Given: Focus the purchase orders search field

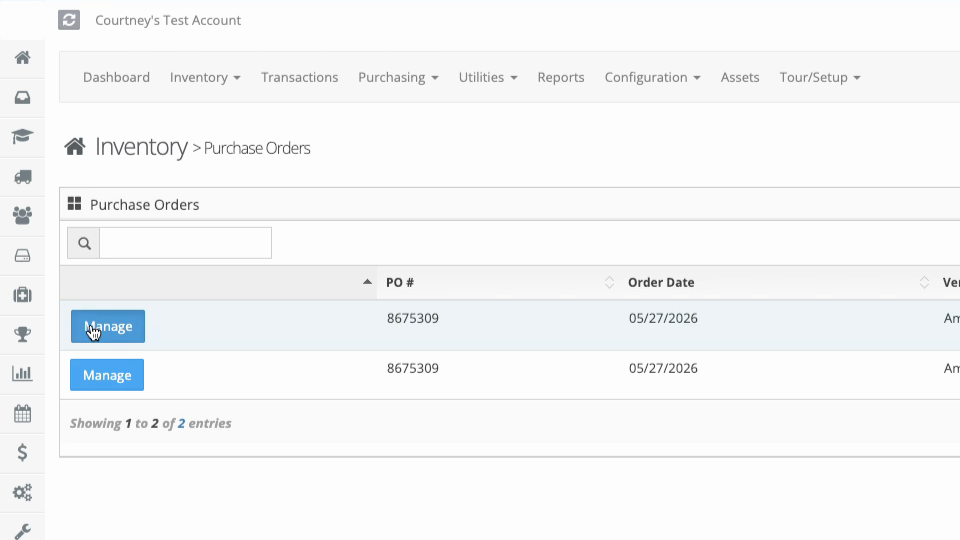Looking at the screenshot, I should point(186,243).
